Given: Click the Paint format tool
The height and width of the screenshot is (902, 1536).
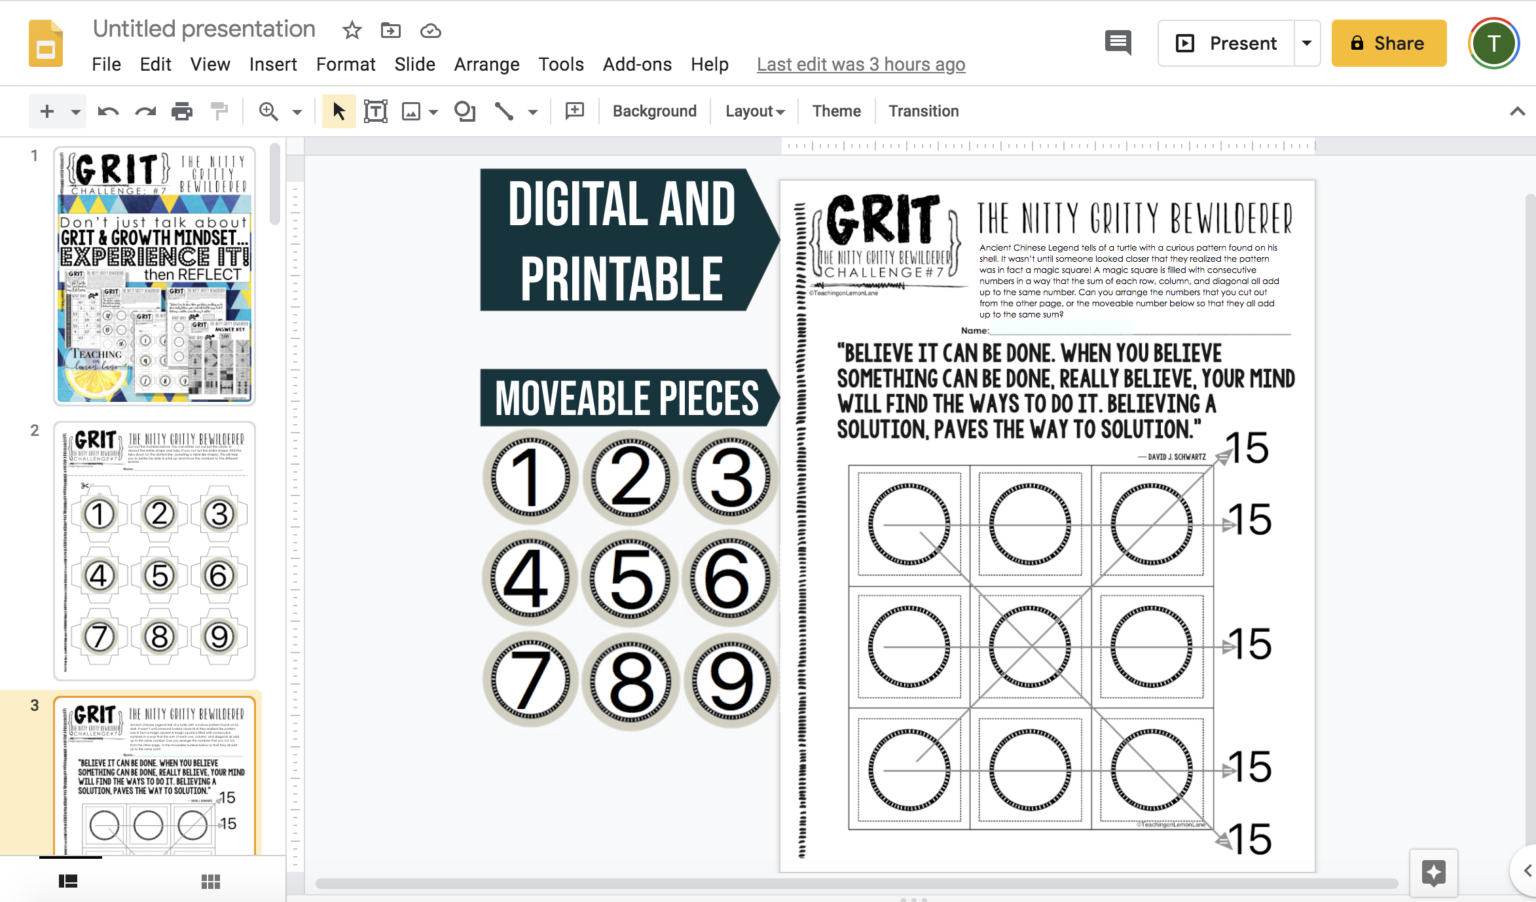Looking at the screenshot, I should [220, 111].
